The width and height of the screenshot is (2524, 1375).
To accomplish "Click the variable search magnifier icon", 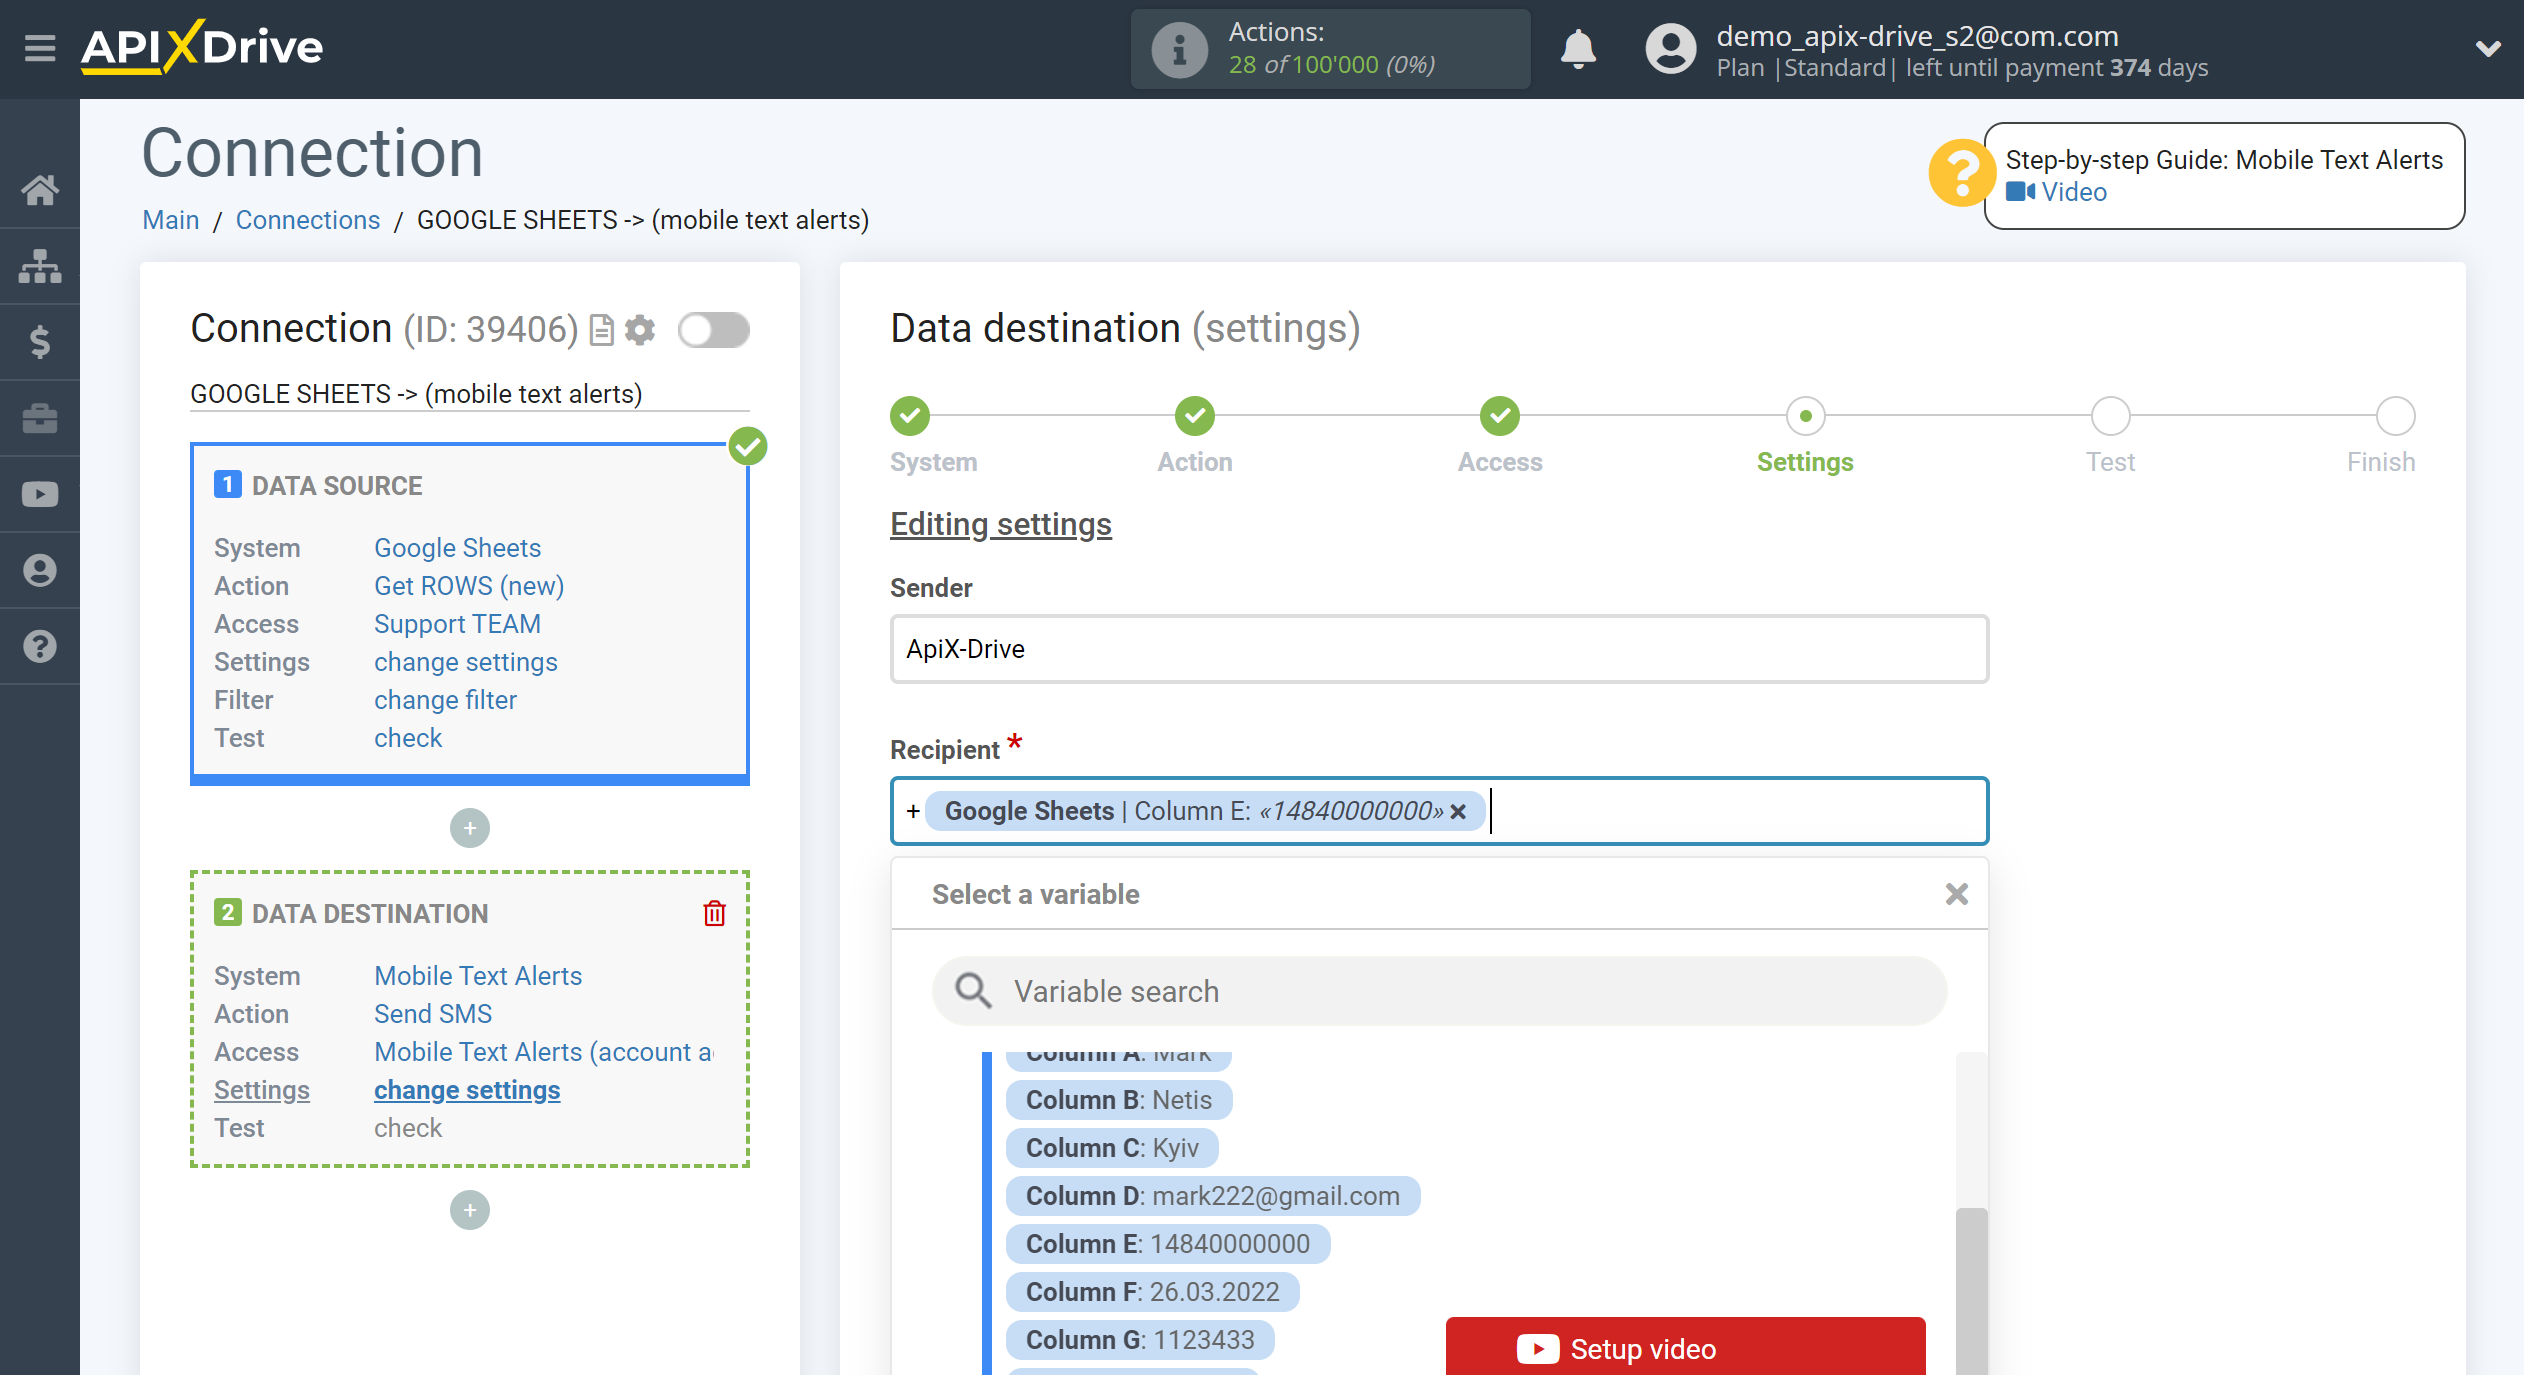I will [x=973, y=991].
